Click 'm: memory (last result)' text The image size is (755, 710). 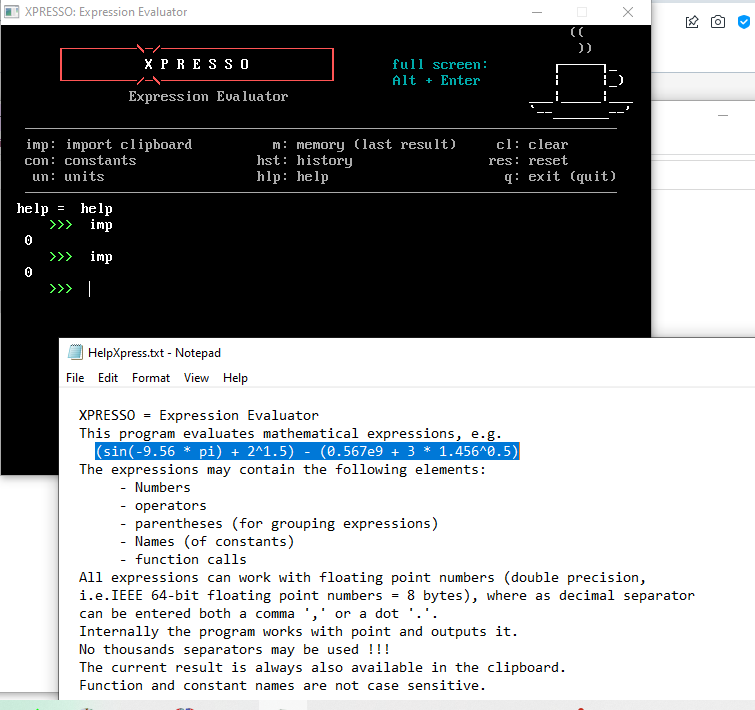[x=364, y=144]
